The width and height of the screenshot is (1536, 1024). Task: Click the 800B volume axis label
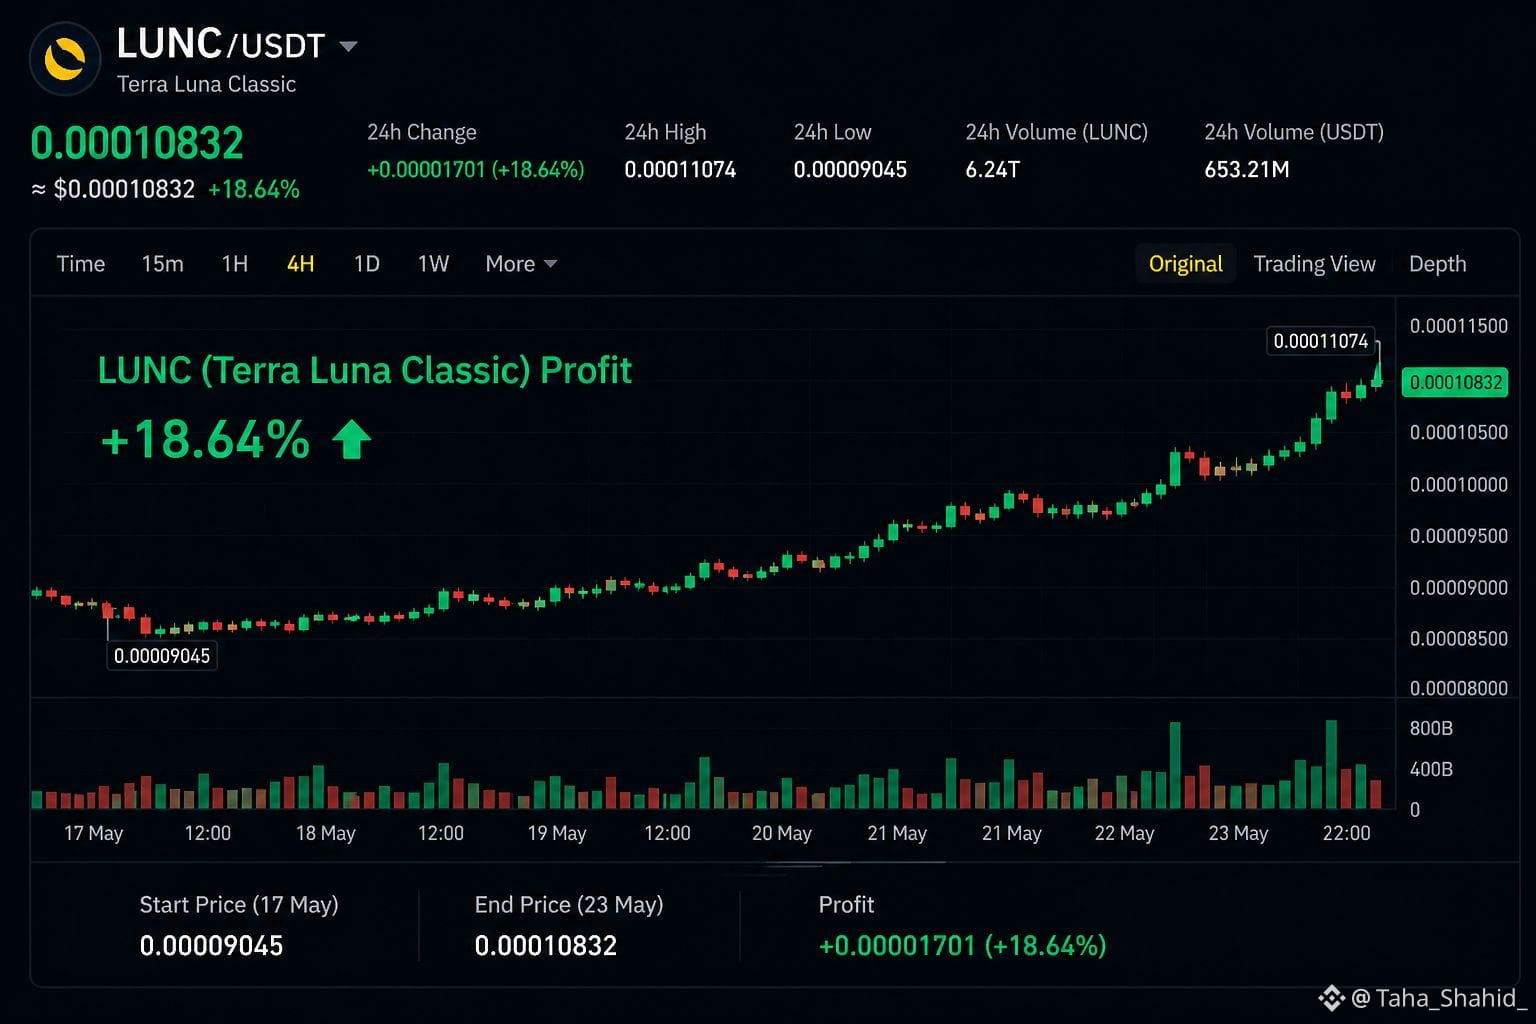click(x=1431, y=728)
